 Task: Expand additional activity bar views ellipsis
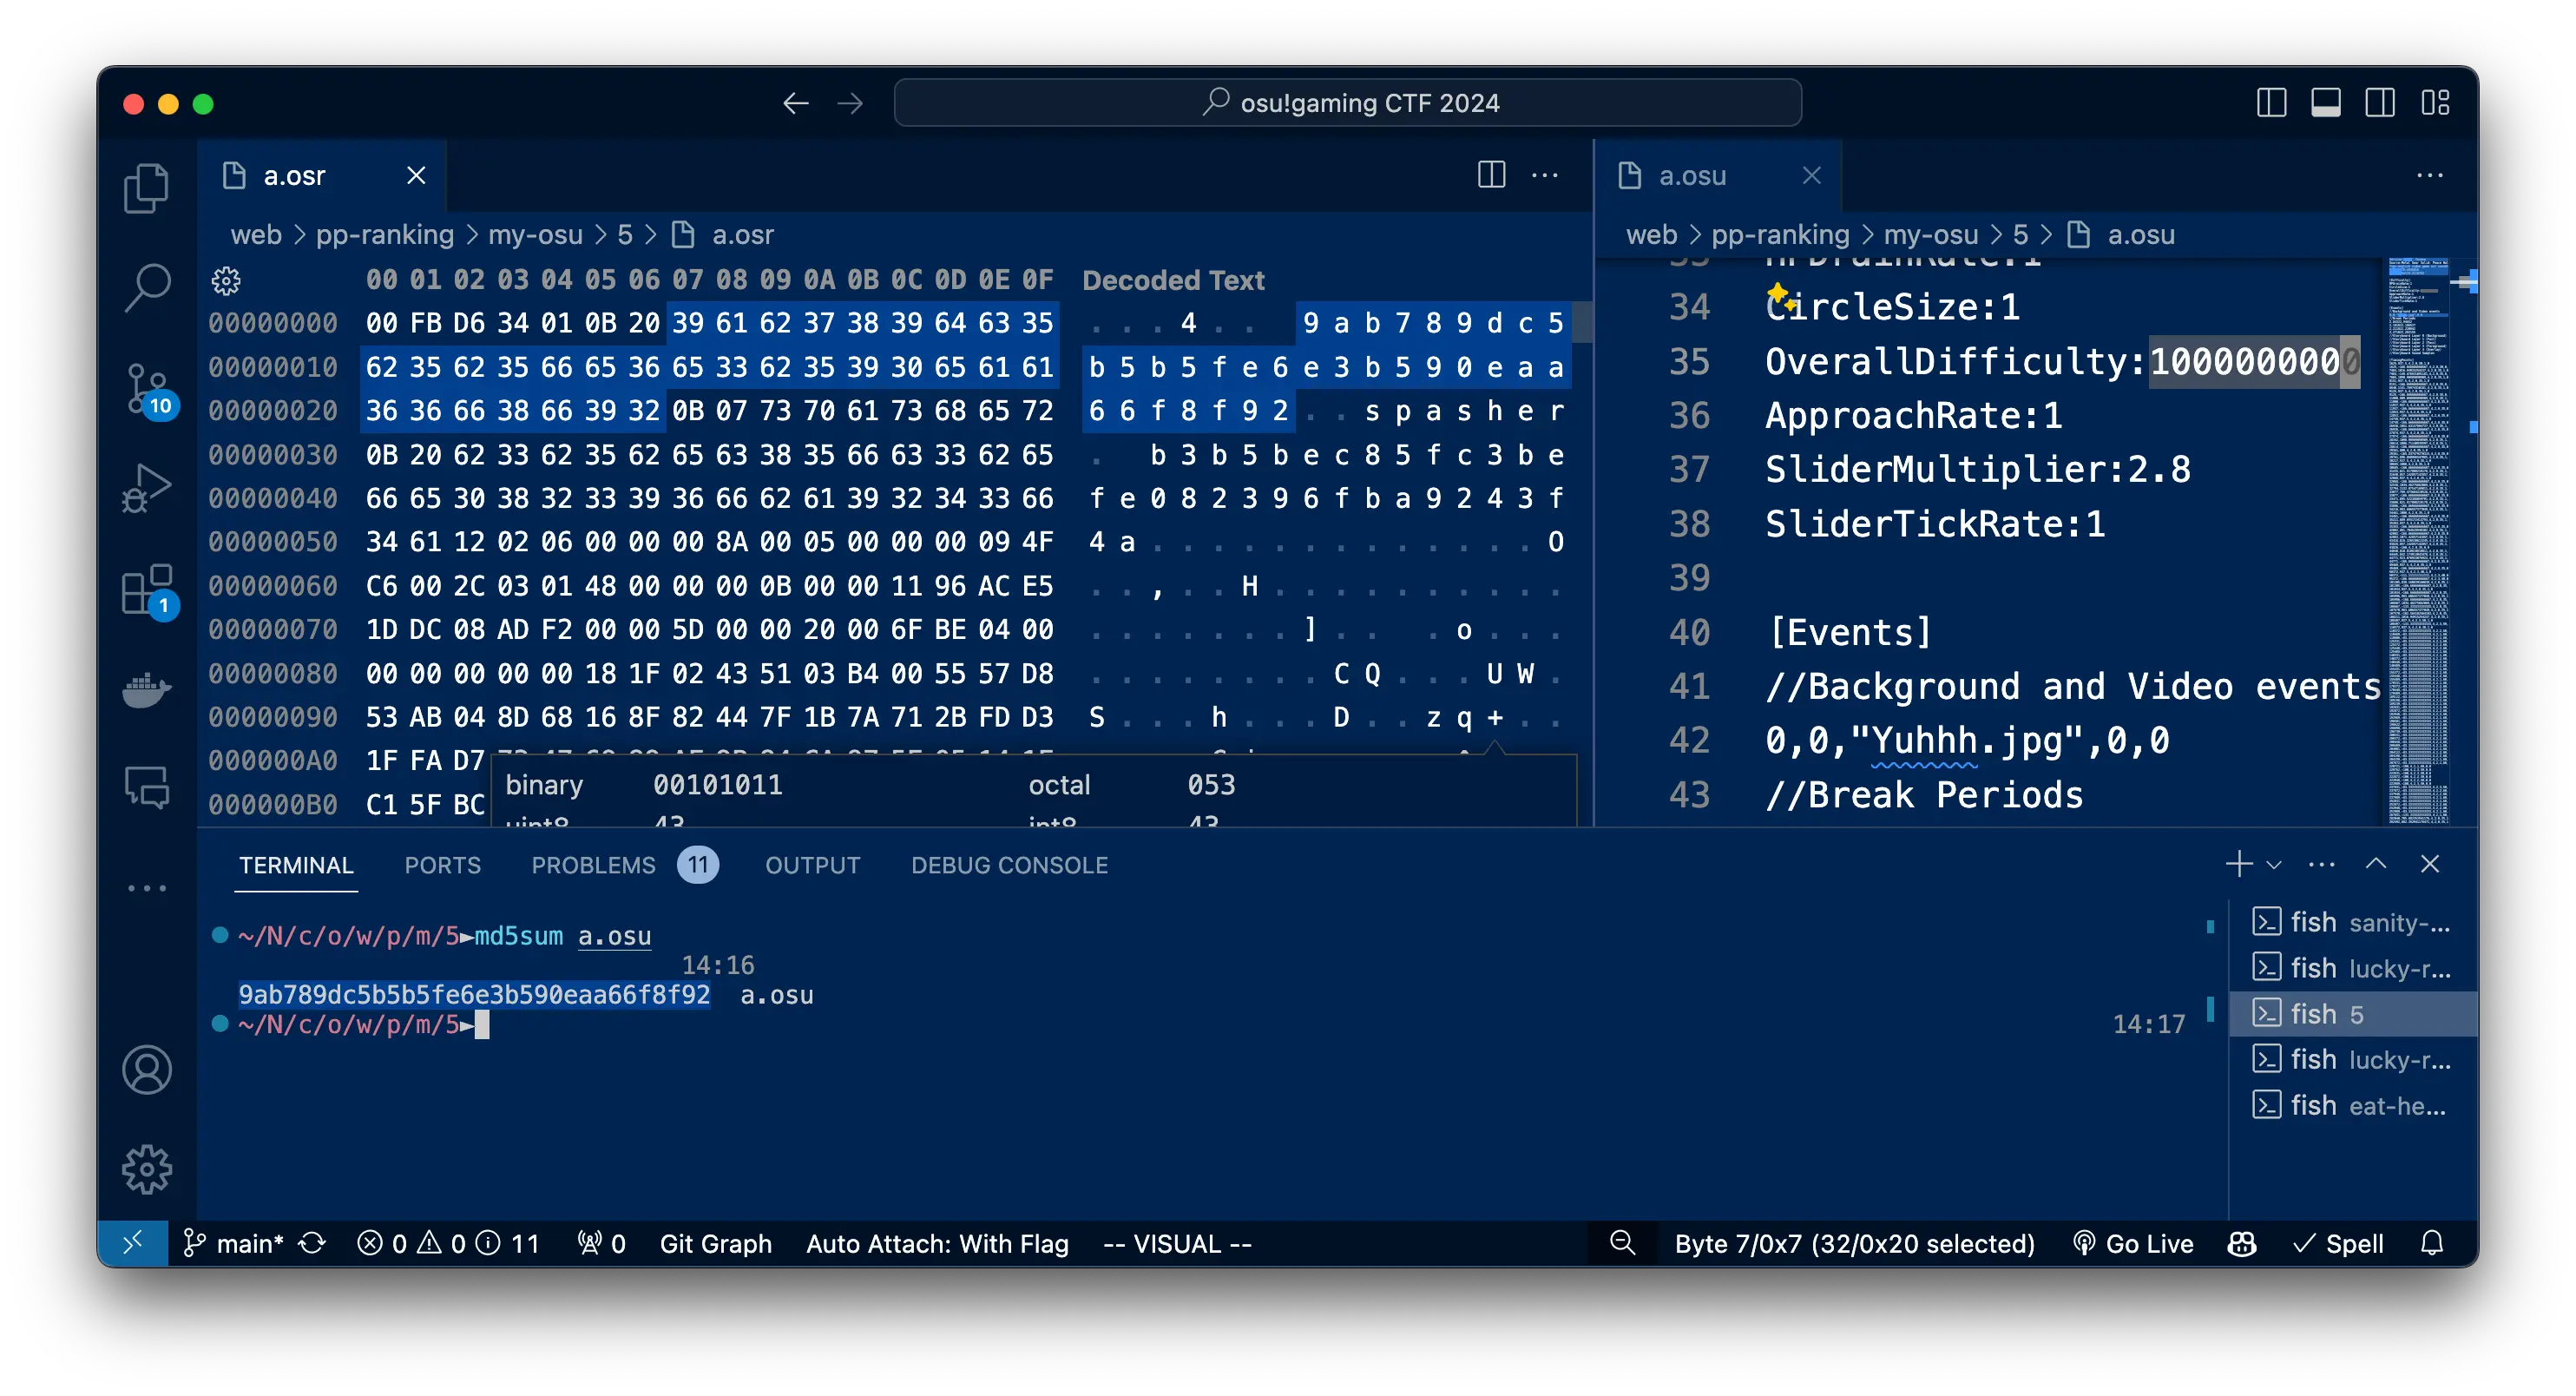pyautogui.click(x=146, y=888)
